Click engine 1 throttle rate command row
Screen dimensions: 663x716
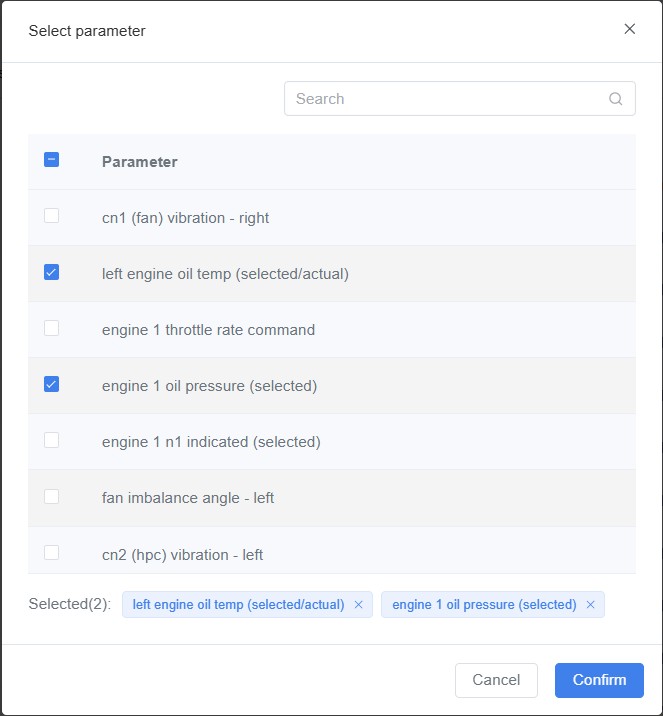click(x=208, y=330)
